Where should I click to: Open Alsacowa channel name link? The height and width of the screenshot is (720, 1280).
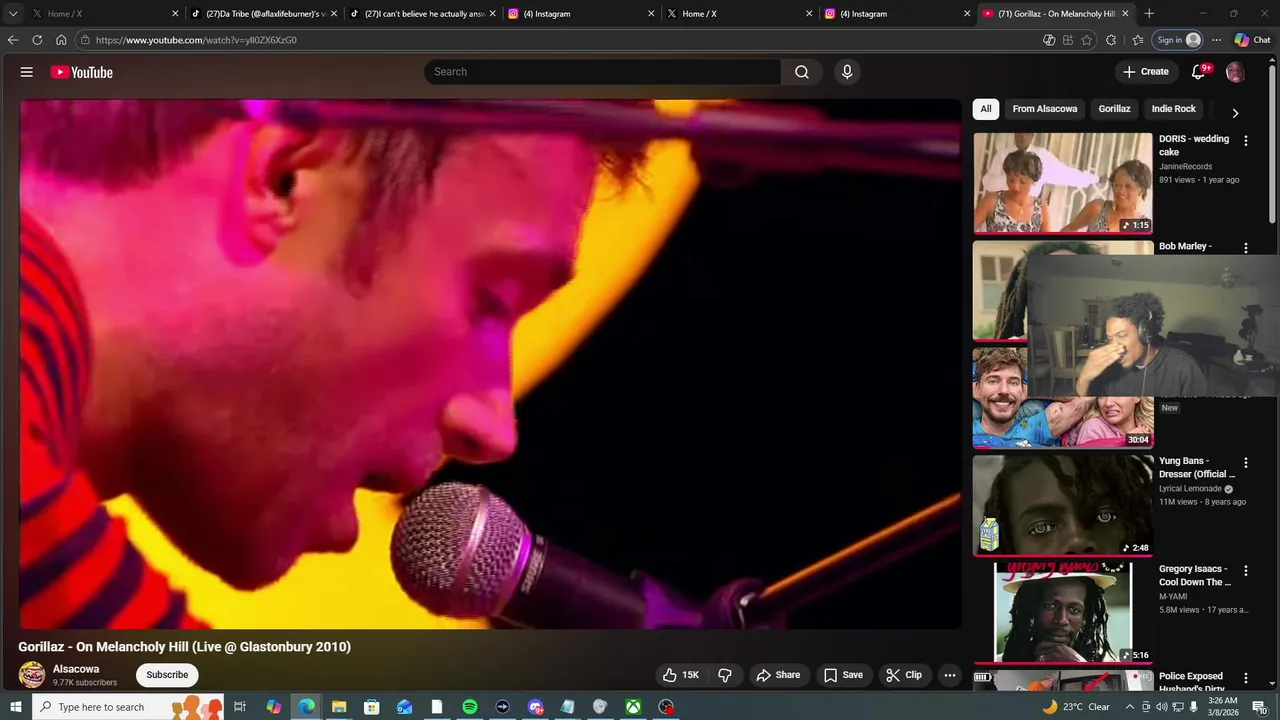[76, 669]
